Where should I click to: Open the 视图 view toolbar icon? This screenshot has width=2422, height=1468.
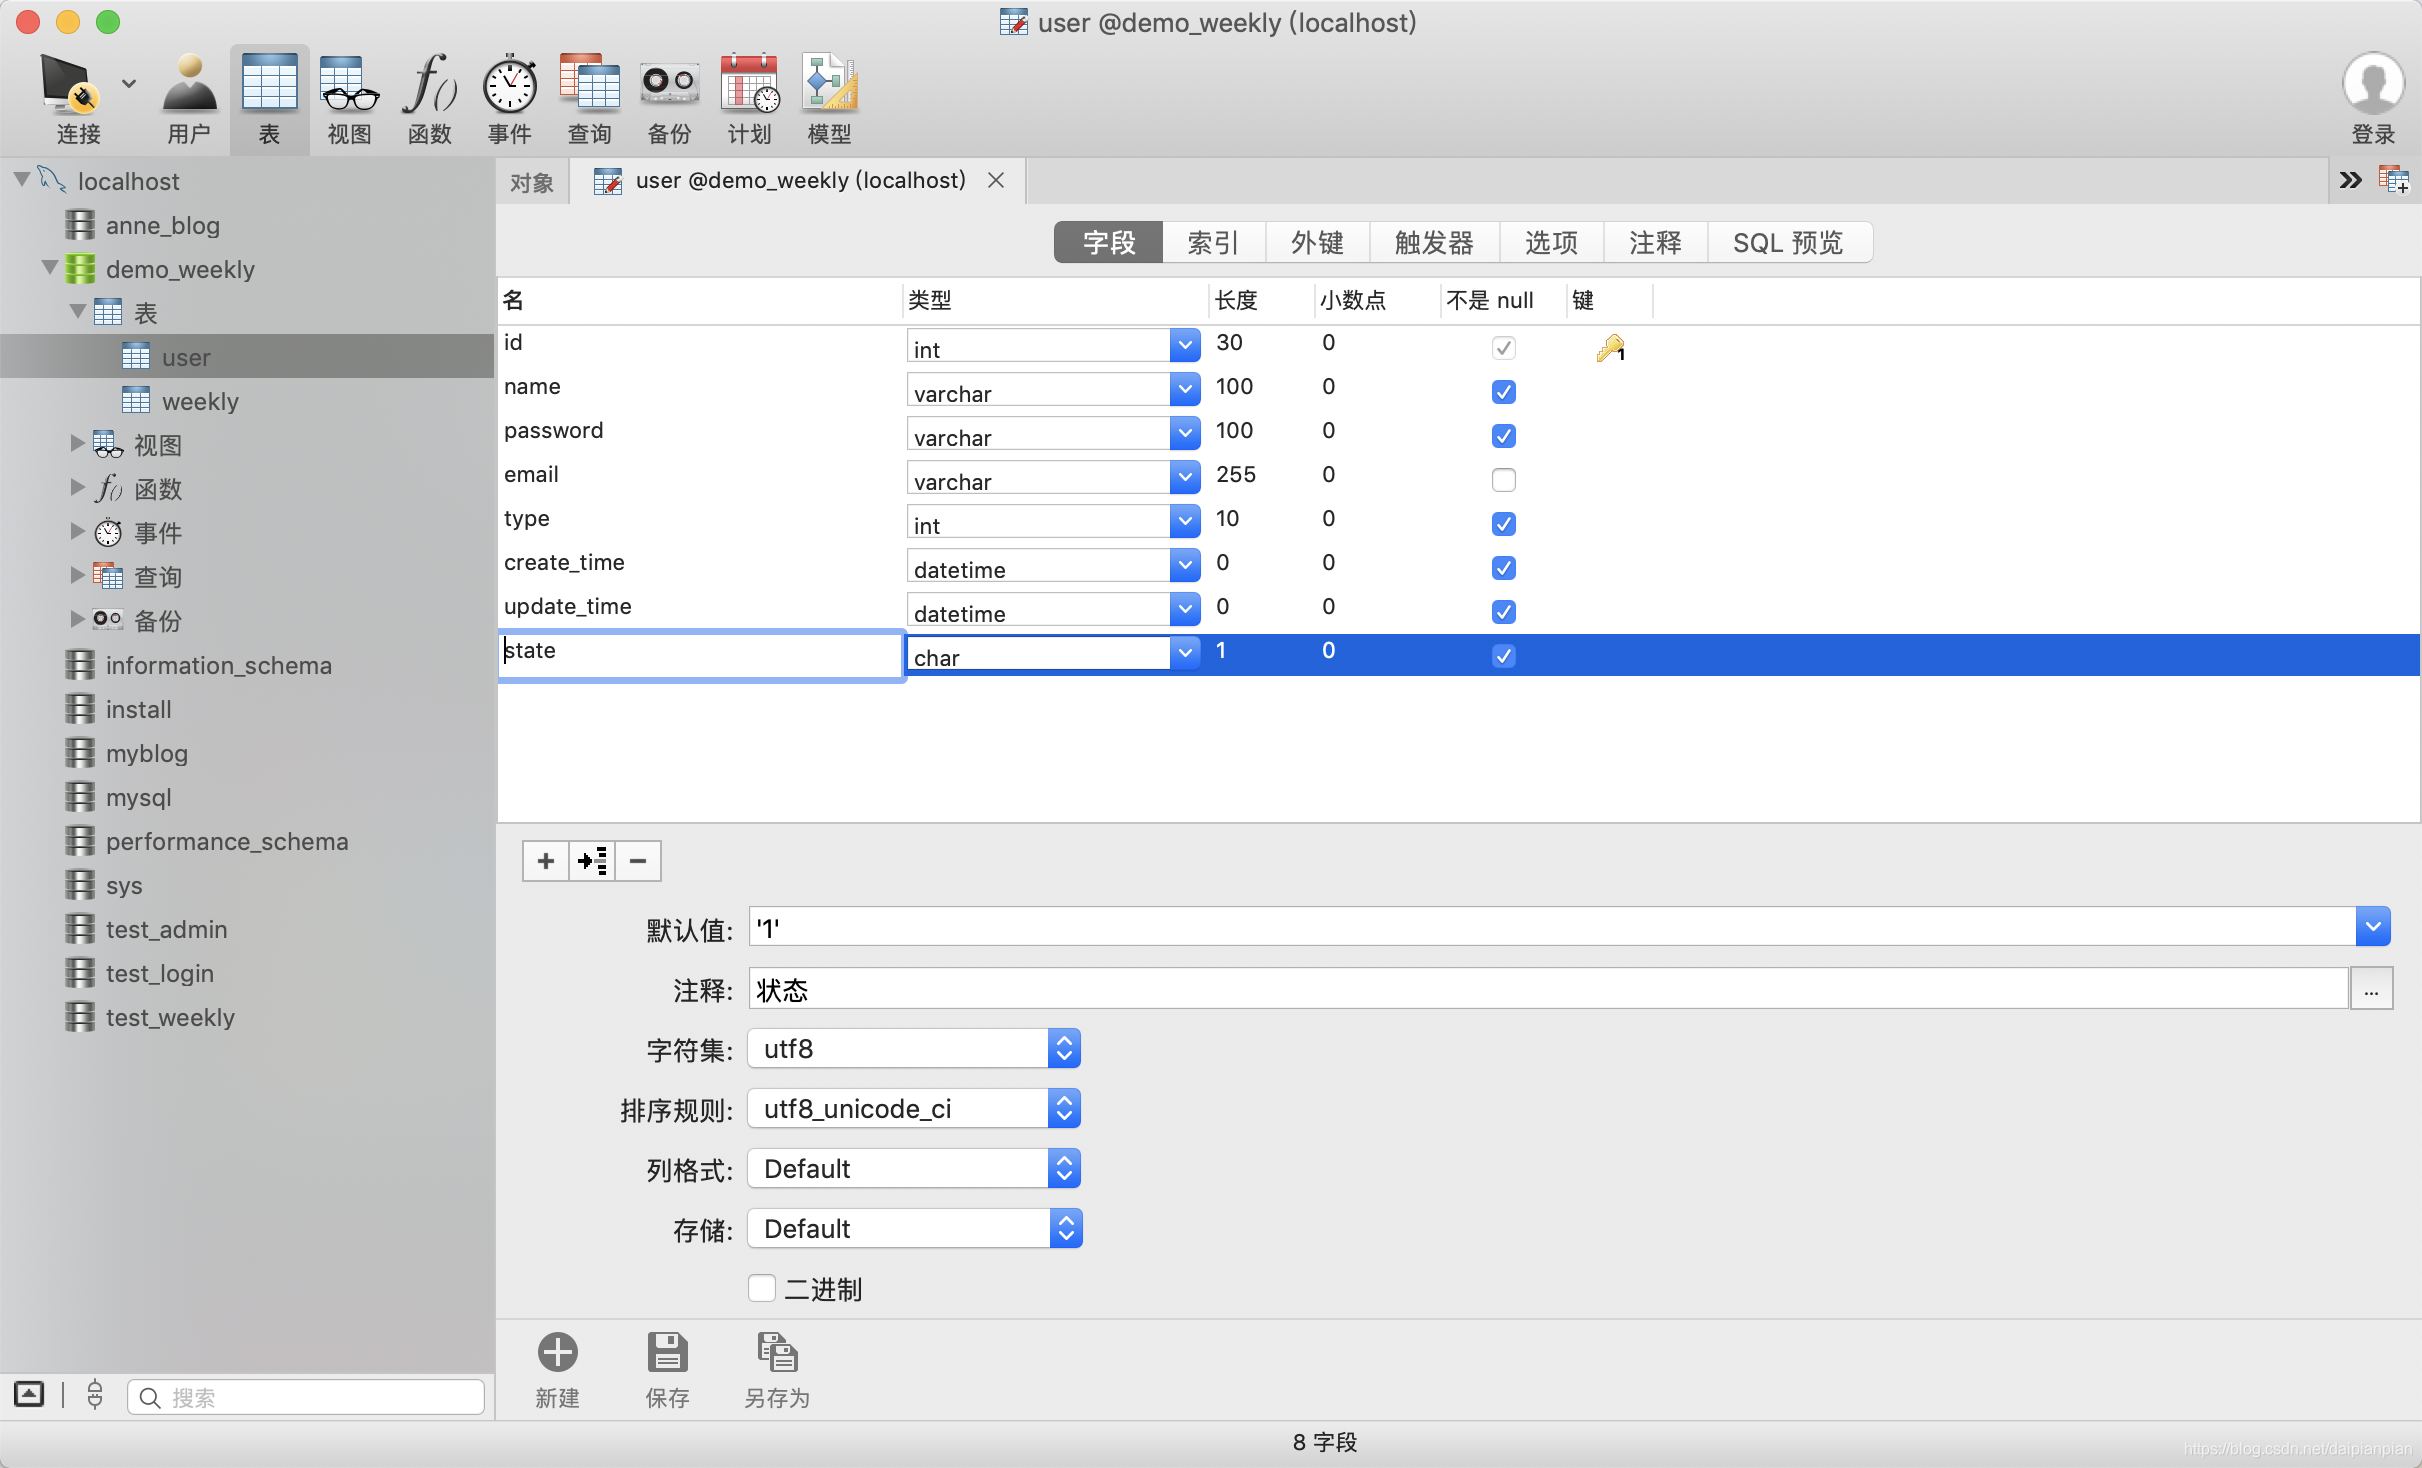pos(349,85)
